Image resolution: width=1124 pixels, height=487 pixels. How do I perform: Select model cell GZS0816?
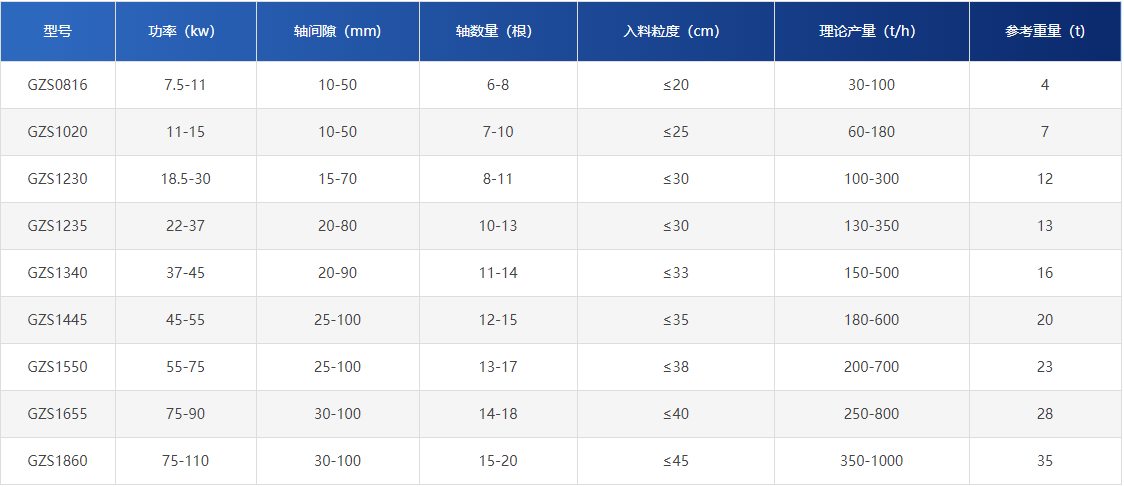(58, 85)
